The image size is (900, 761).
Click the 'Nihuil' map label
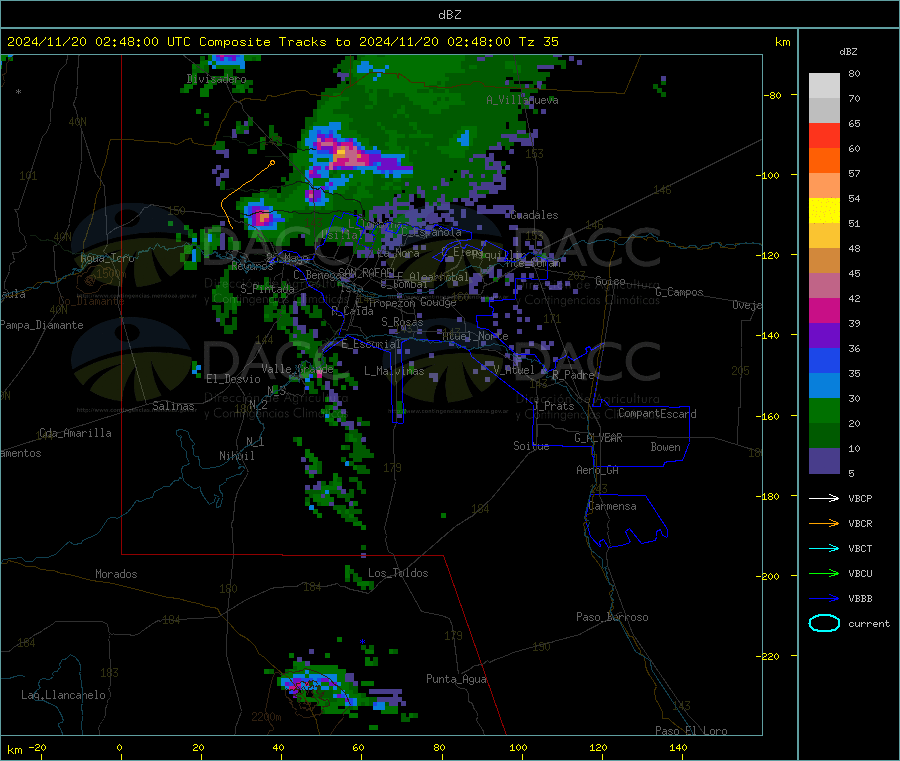236,456
